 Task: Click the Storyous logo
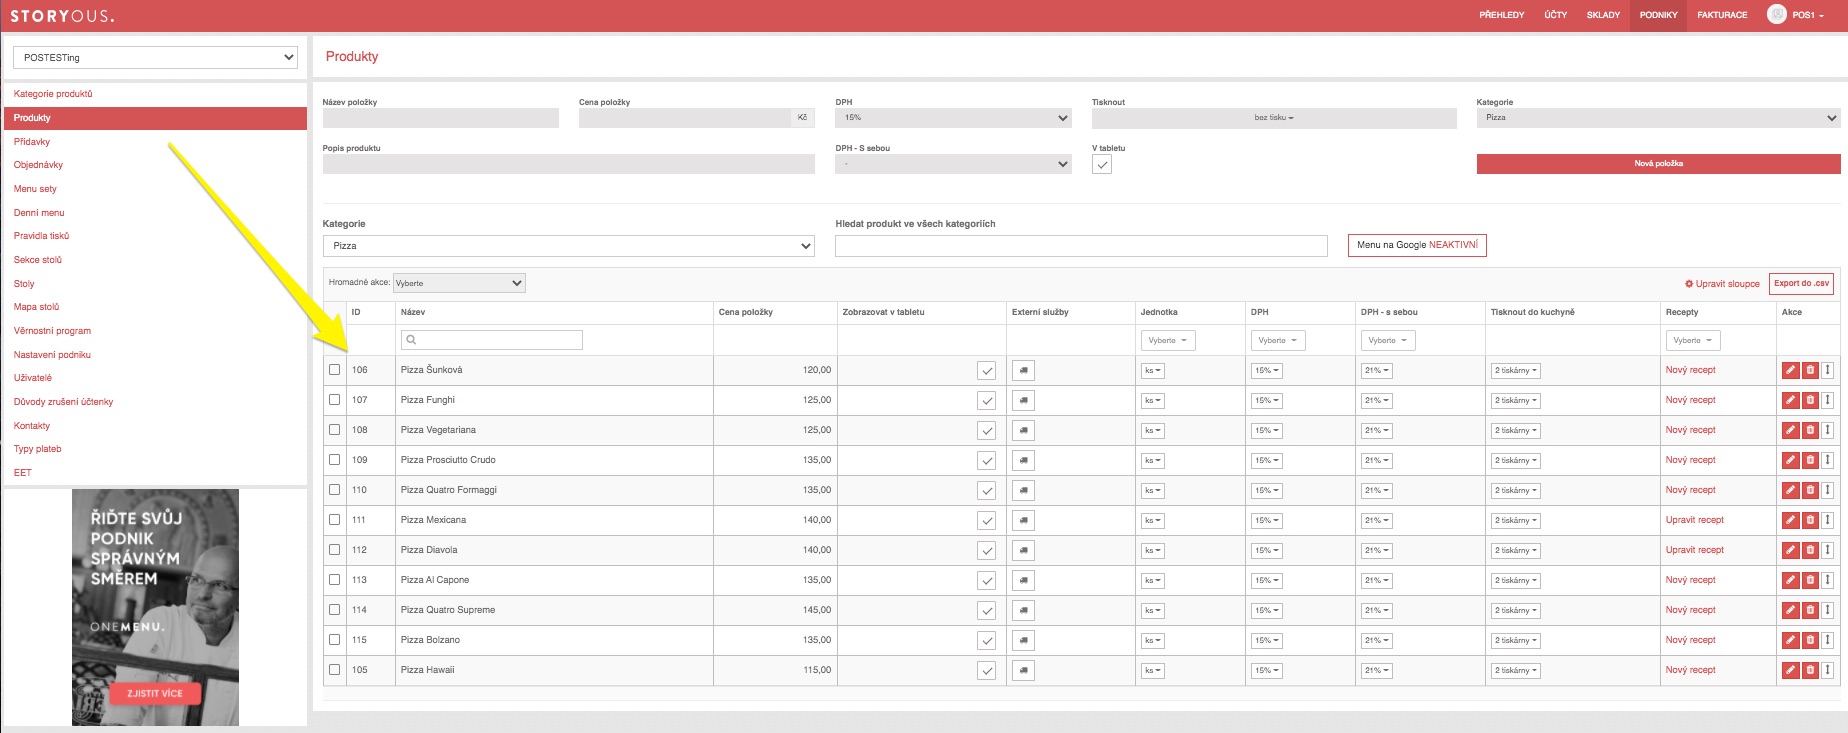point(62,16)
